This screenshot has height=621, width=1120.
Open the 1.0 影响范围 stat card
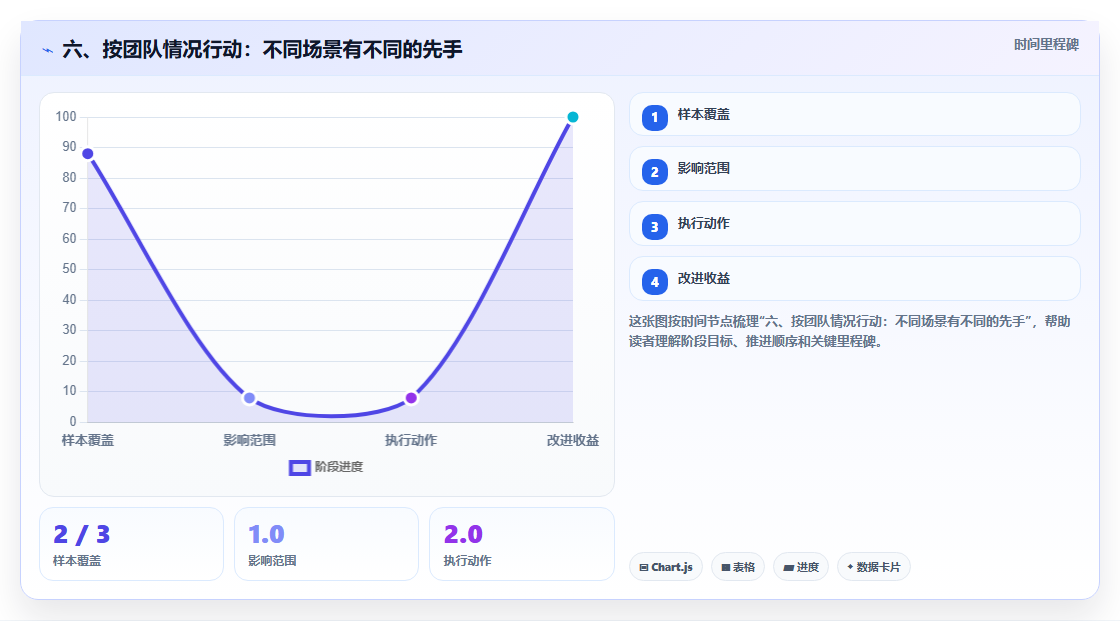point(326,544)
